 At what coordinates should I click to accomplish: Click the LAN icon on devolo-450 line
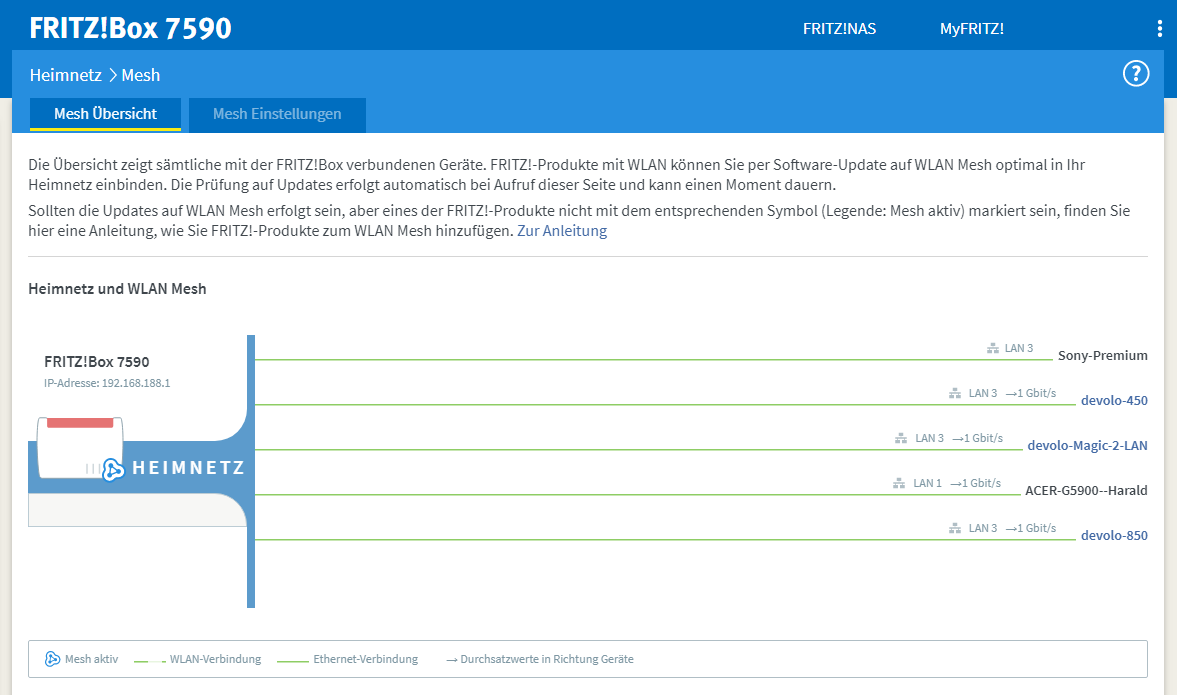pos(956,393)
